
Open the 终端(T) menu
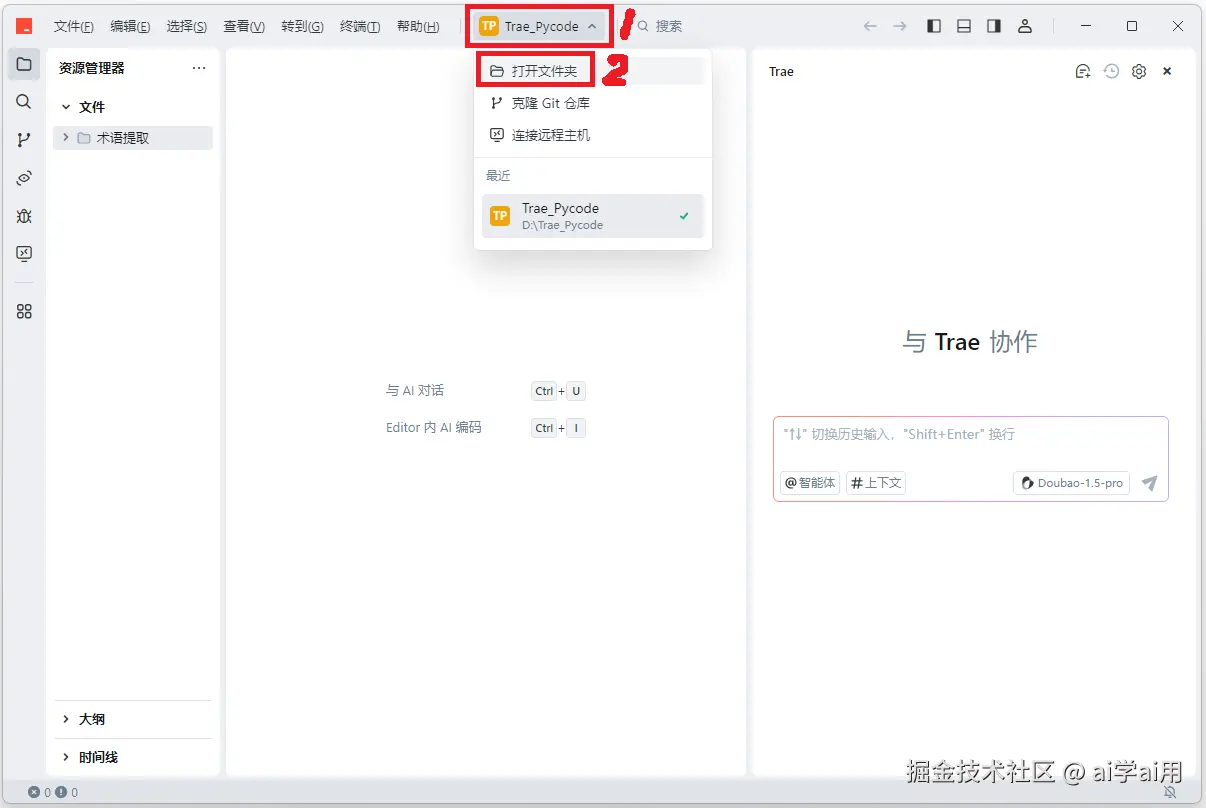point(360,26)
